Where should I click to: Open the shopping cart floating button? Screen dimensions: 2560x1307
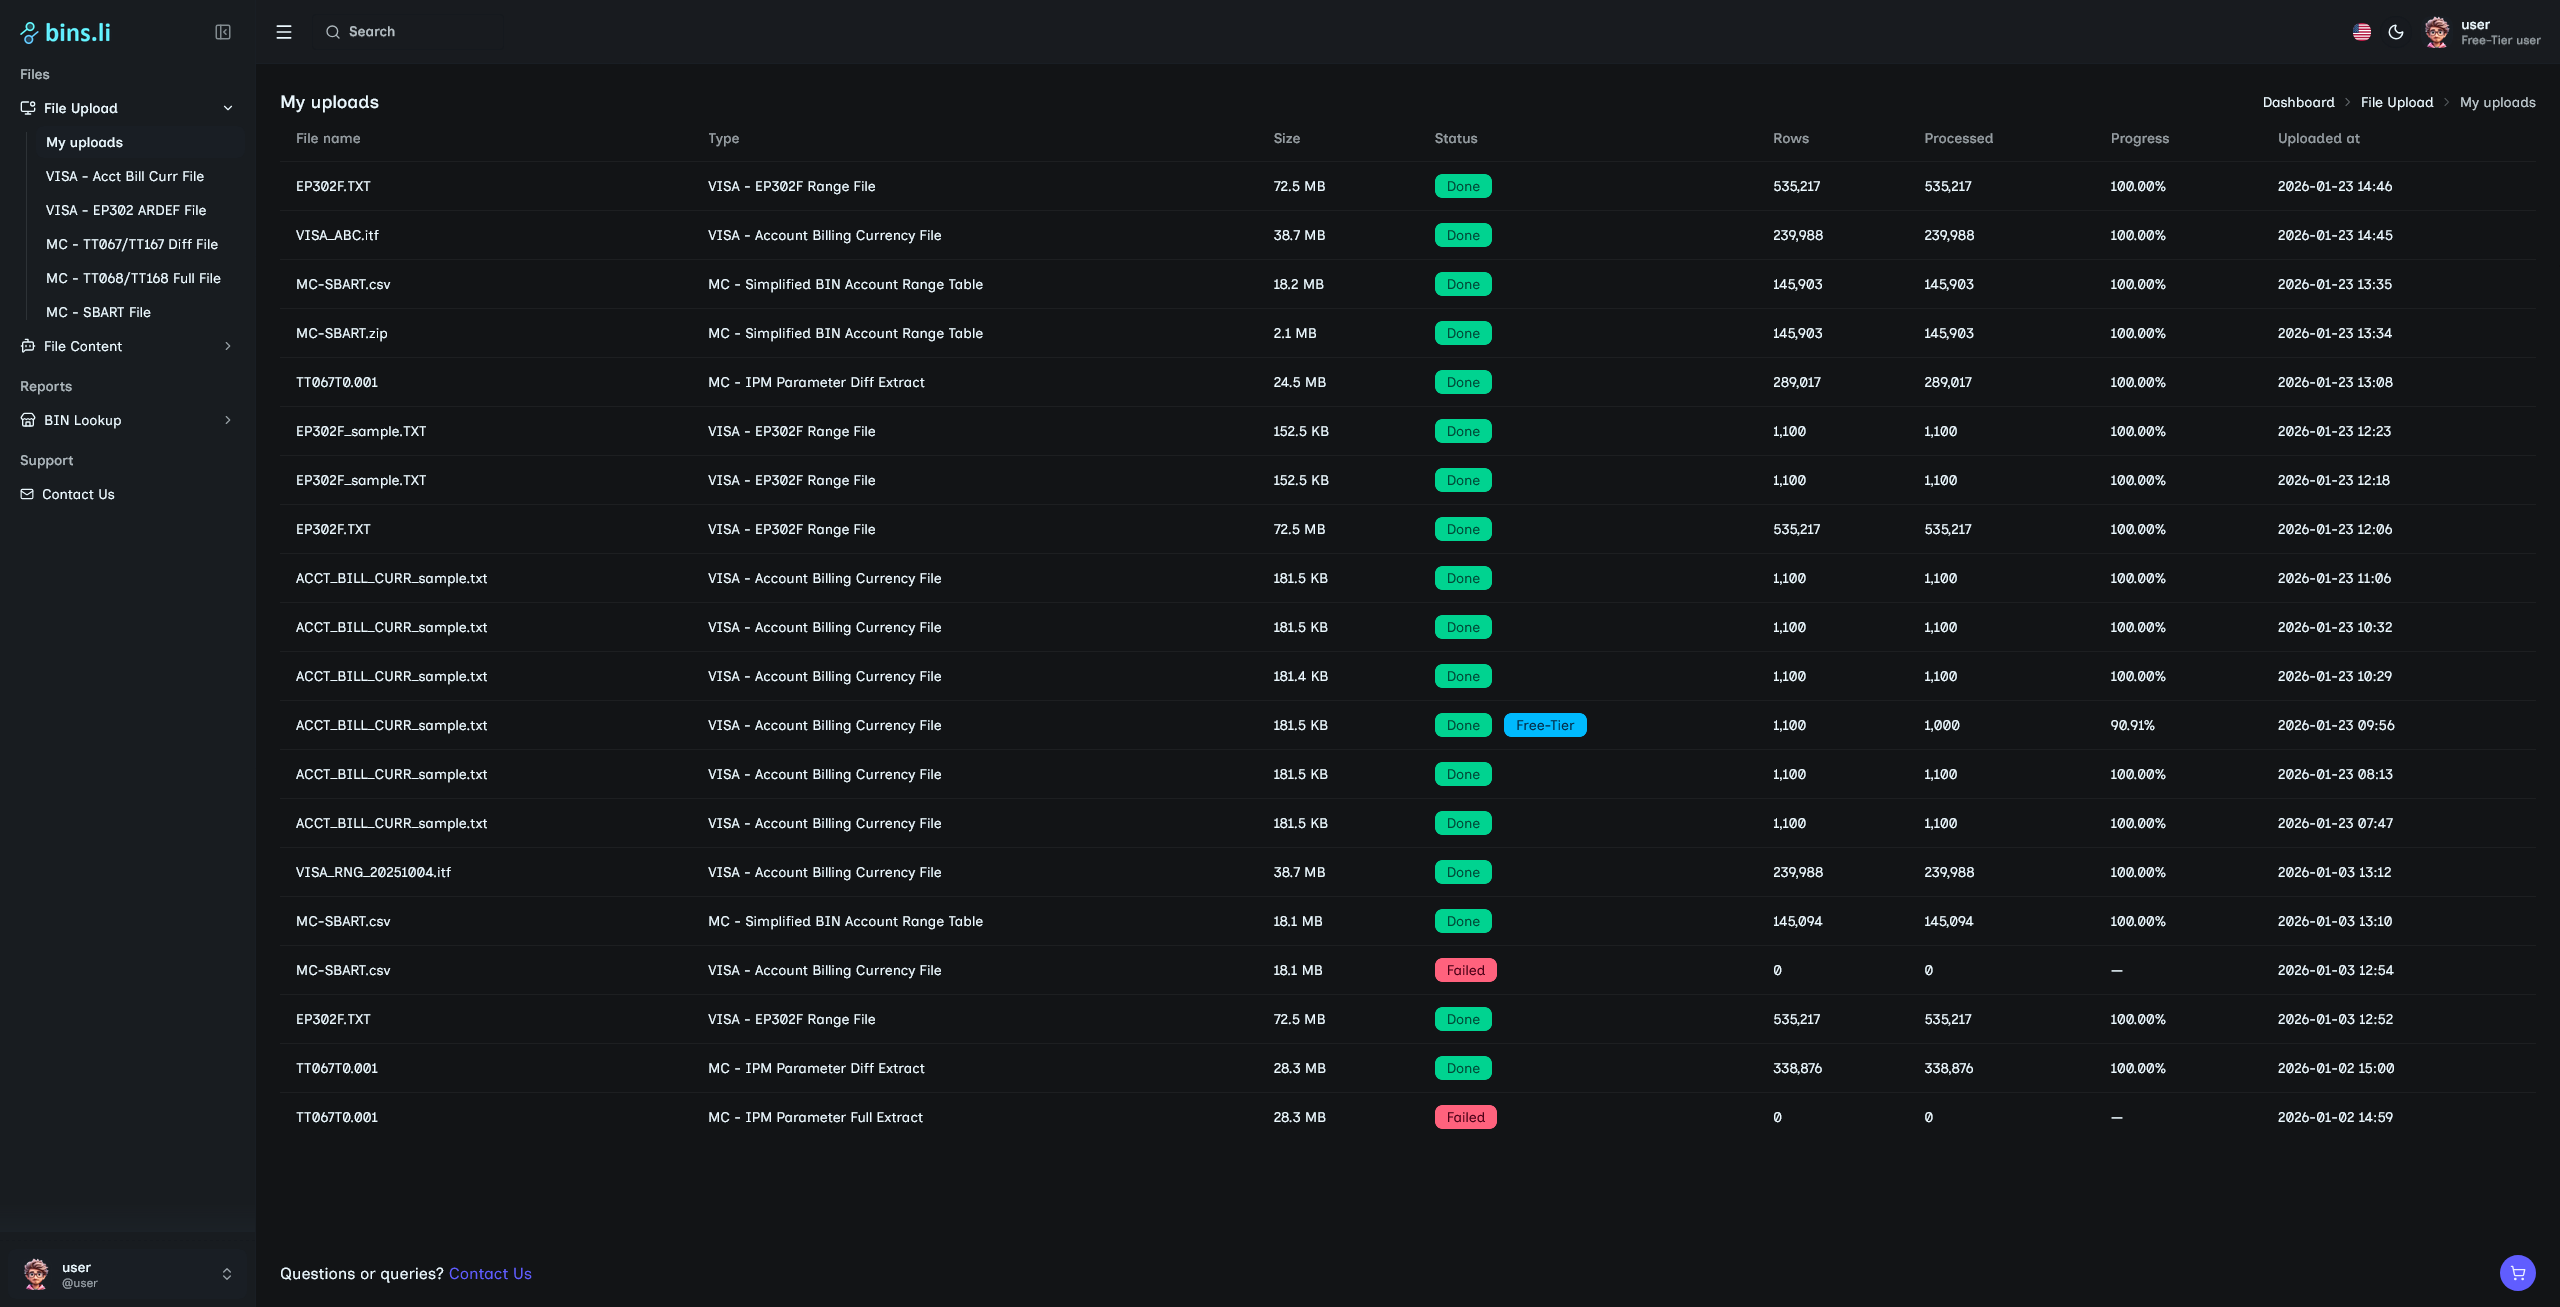point(2518,1273)
